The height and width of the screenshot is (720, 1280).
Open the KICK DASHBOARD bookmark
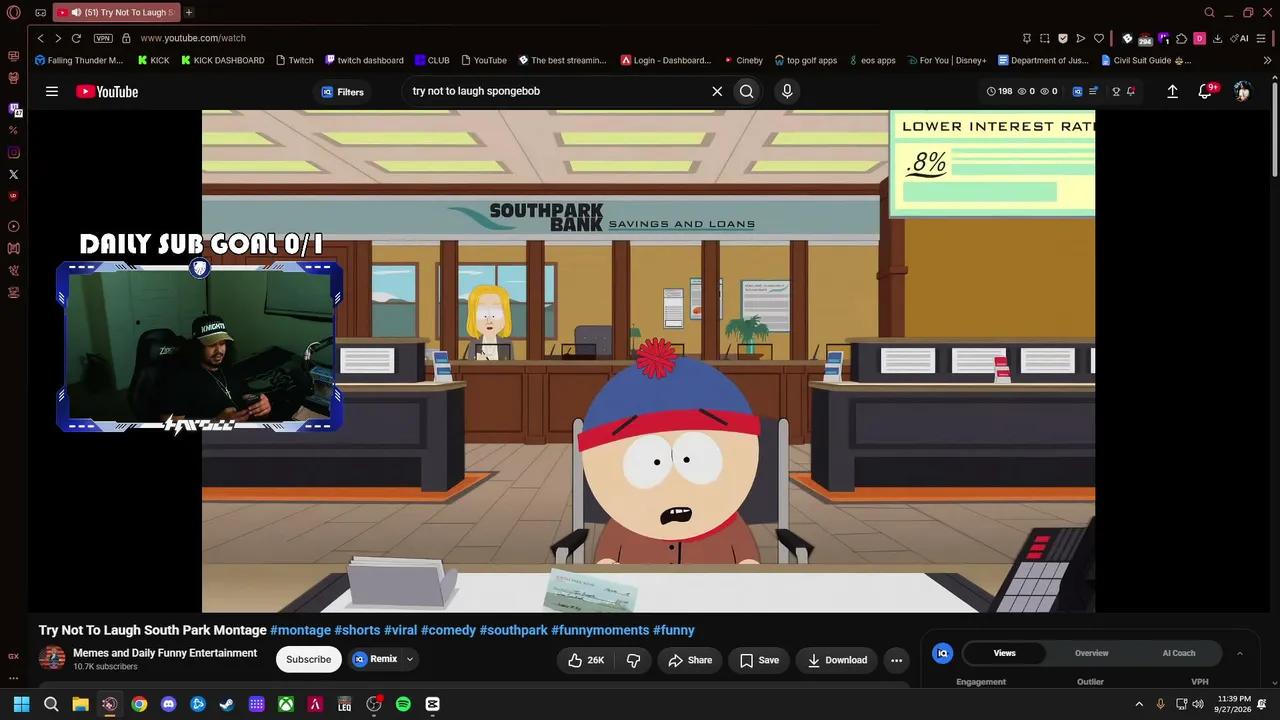tap(222, 60)
